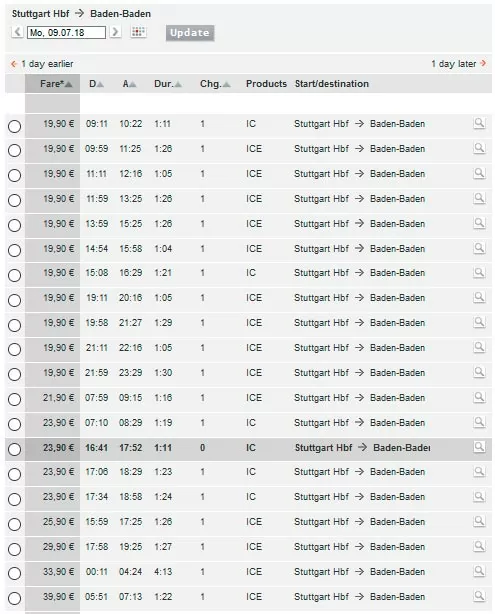The width and height of the screenshot is (495, 614).
Task: View details magnifier for 21:59 departure
Action: tap(479, 372)
